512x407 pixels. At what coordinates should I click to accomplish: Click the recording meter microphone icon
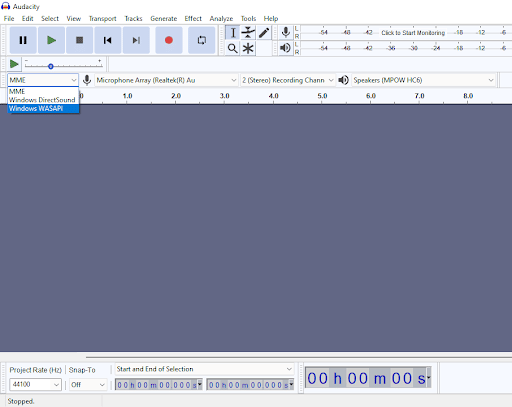point(285,32)
